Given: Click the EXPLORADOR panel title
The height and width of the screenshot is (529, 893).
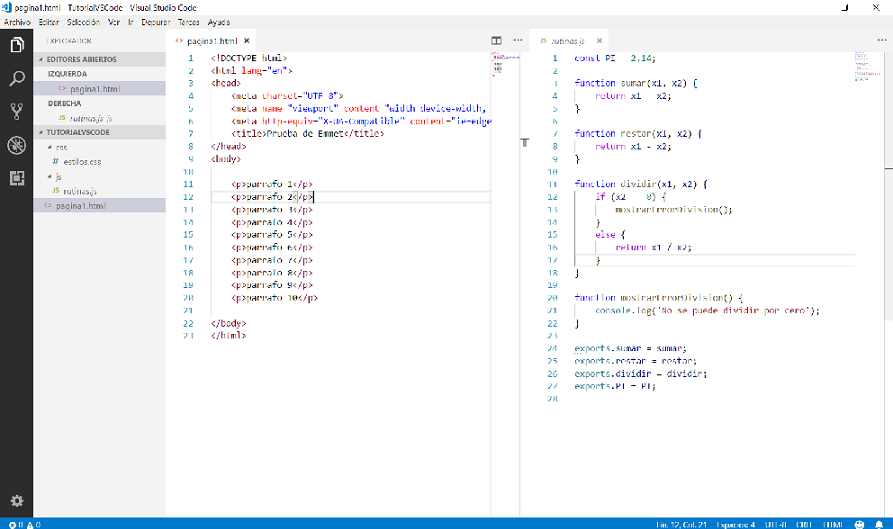Looking at the screenshot, I should 70,41.
